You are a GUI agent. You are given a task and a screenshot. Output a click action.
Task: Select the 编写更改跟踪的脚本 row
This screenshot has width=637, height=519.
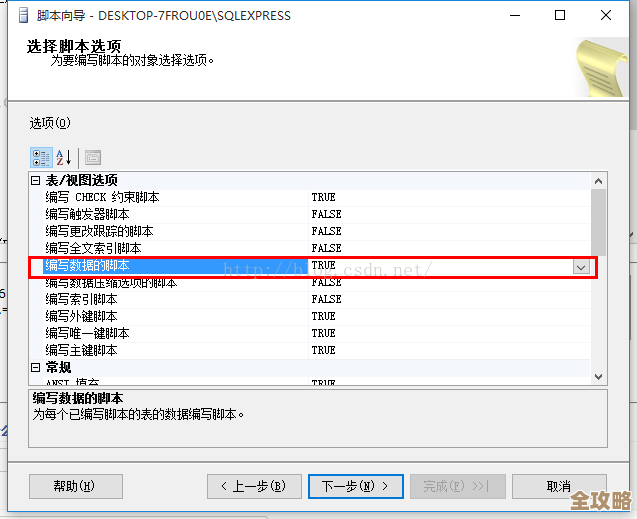(316, 231)
